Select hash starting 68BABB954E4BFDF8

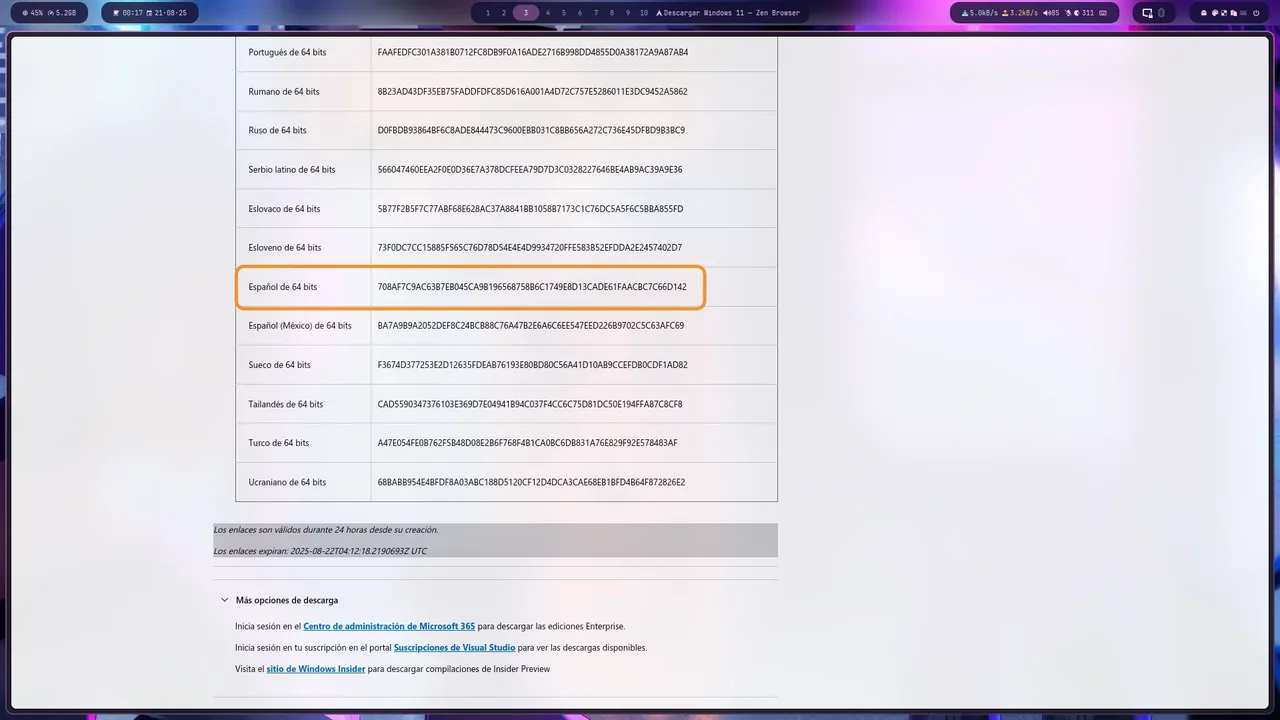[x=531, y=482]
